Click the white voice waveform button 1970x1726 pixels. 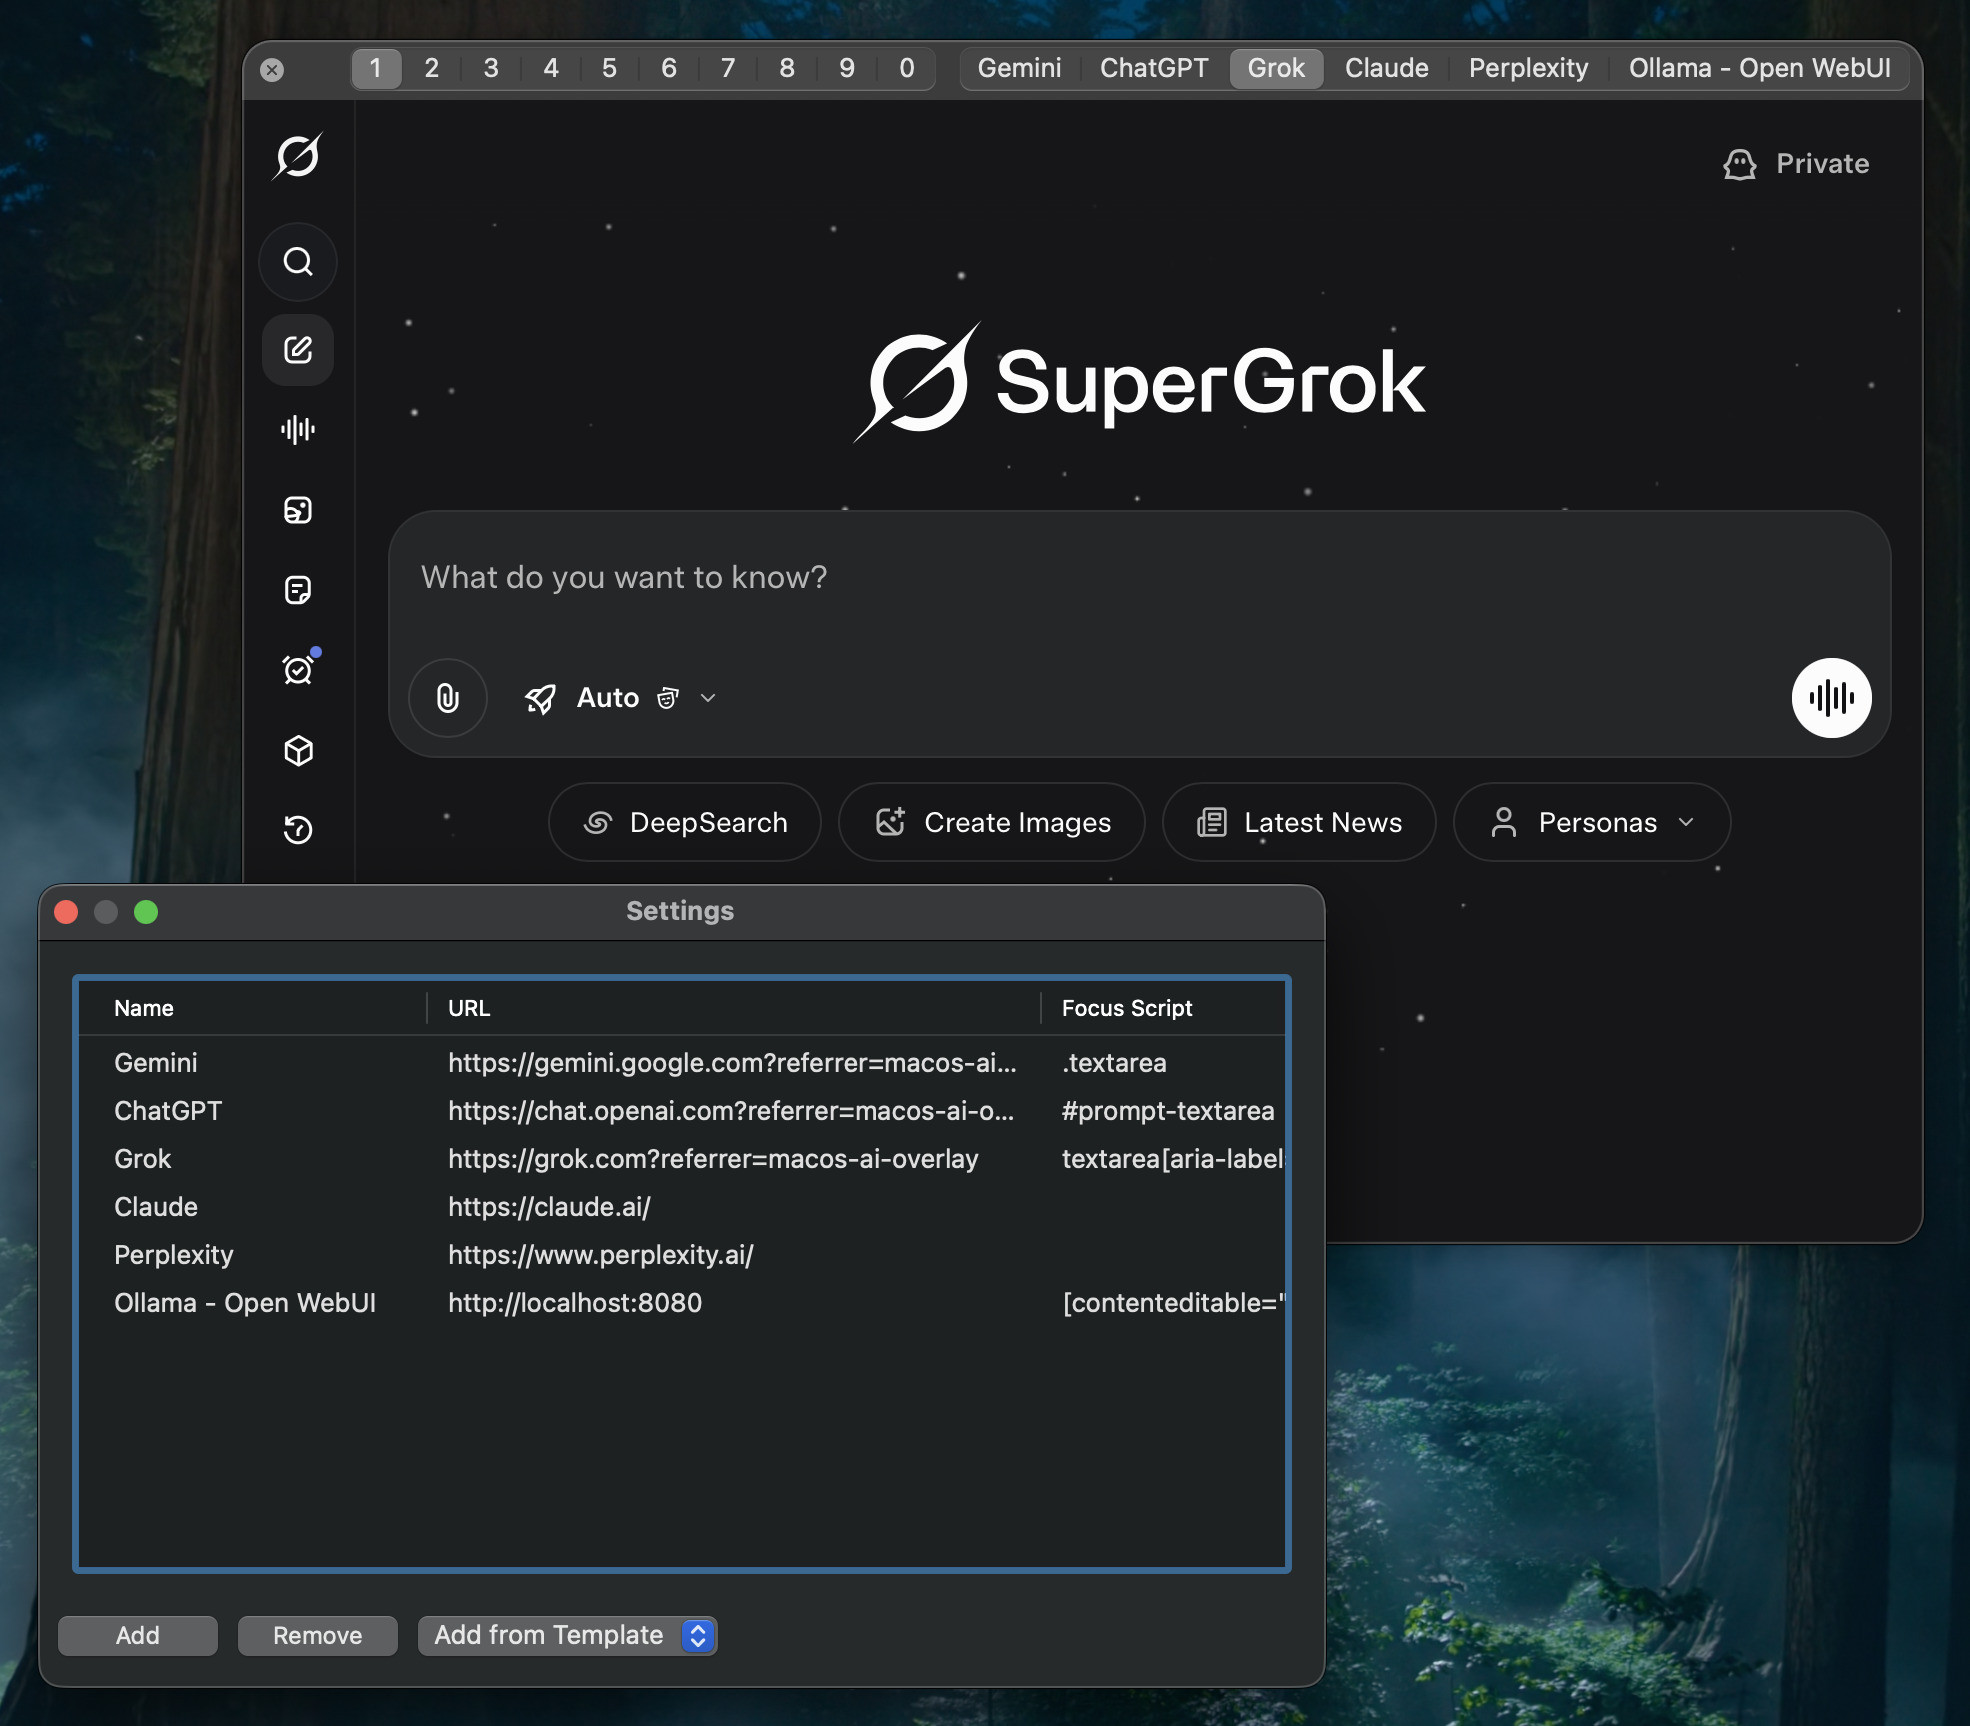(1831, 698)
